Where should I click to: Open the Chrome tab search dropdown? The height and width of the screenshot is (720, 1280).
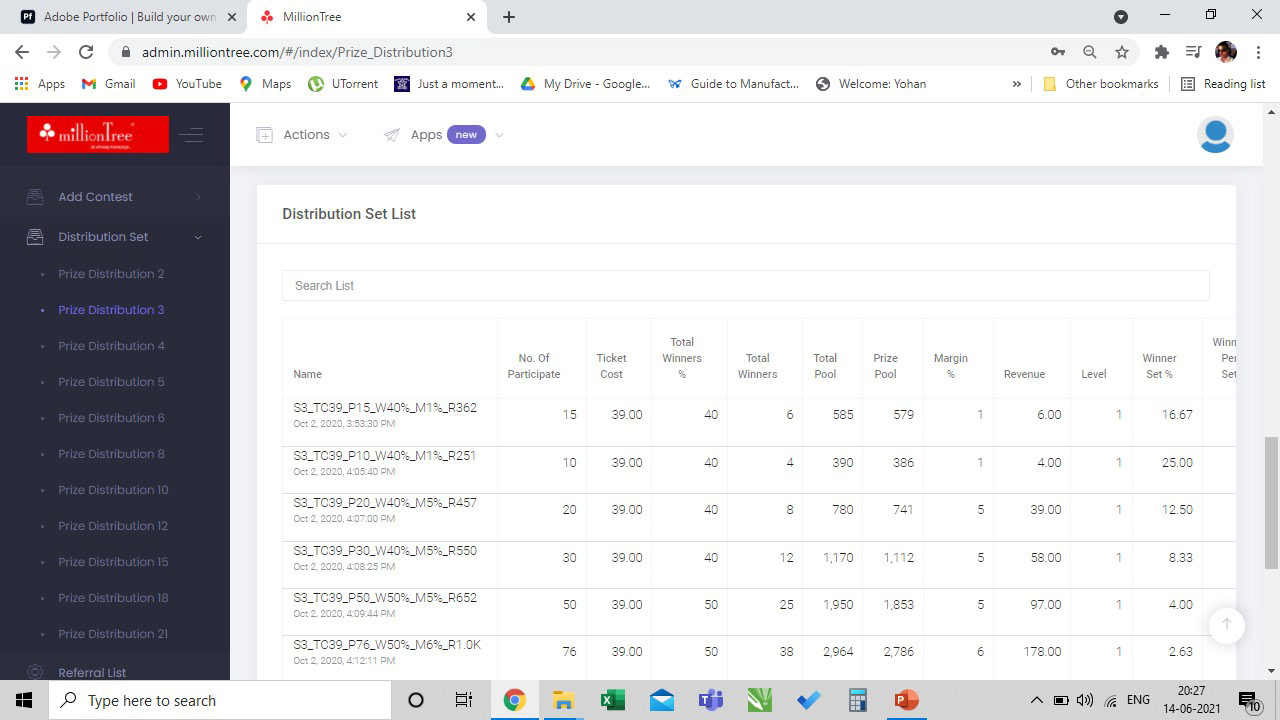1121,17
